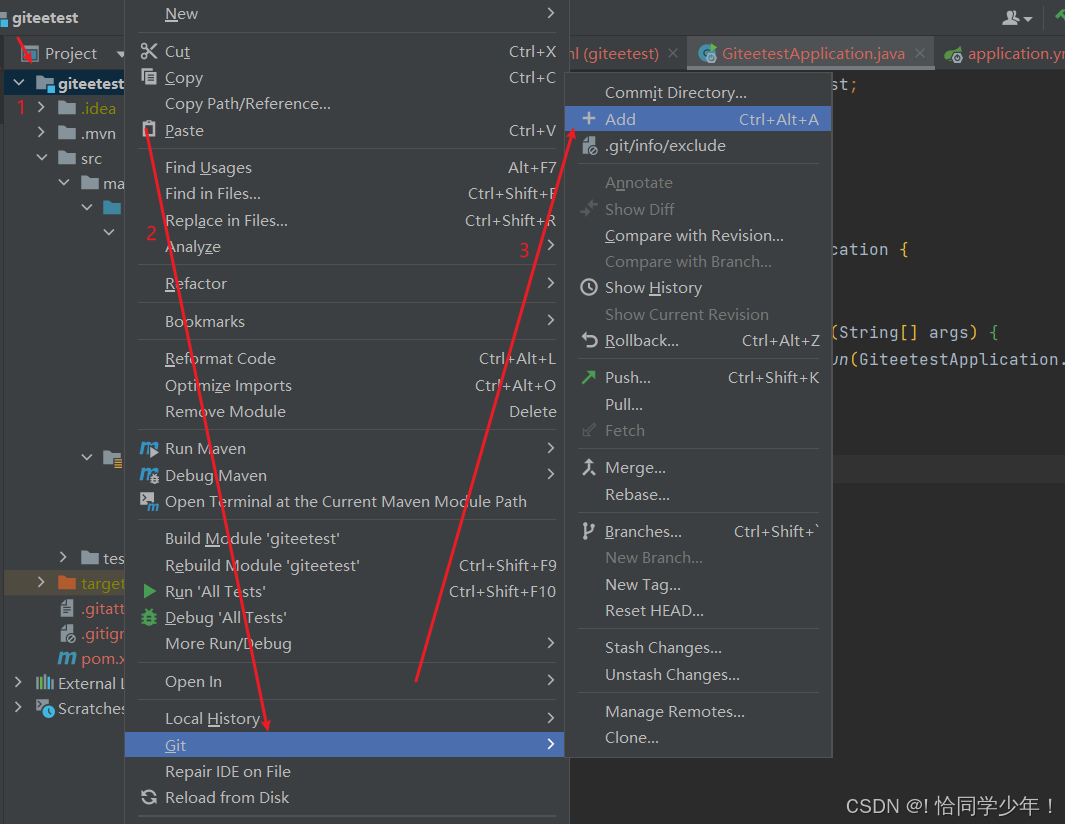Click the Merge icon in Git submenu
Image resolution: width=1065 pixels, height=824 pixels.
pyautogui.click(x=589, y=467)
